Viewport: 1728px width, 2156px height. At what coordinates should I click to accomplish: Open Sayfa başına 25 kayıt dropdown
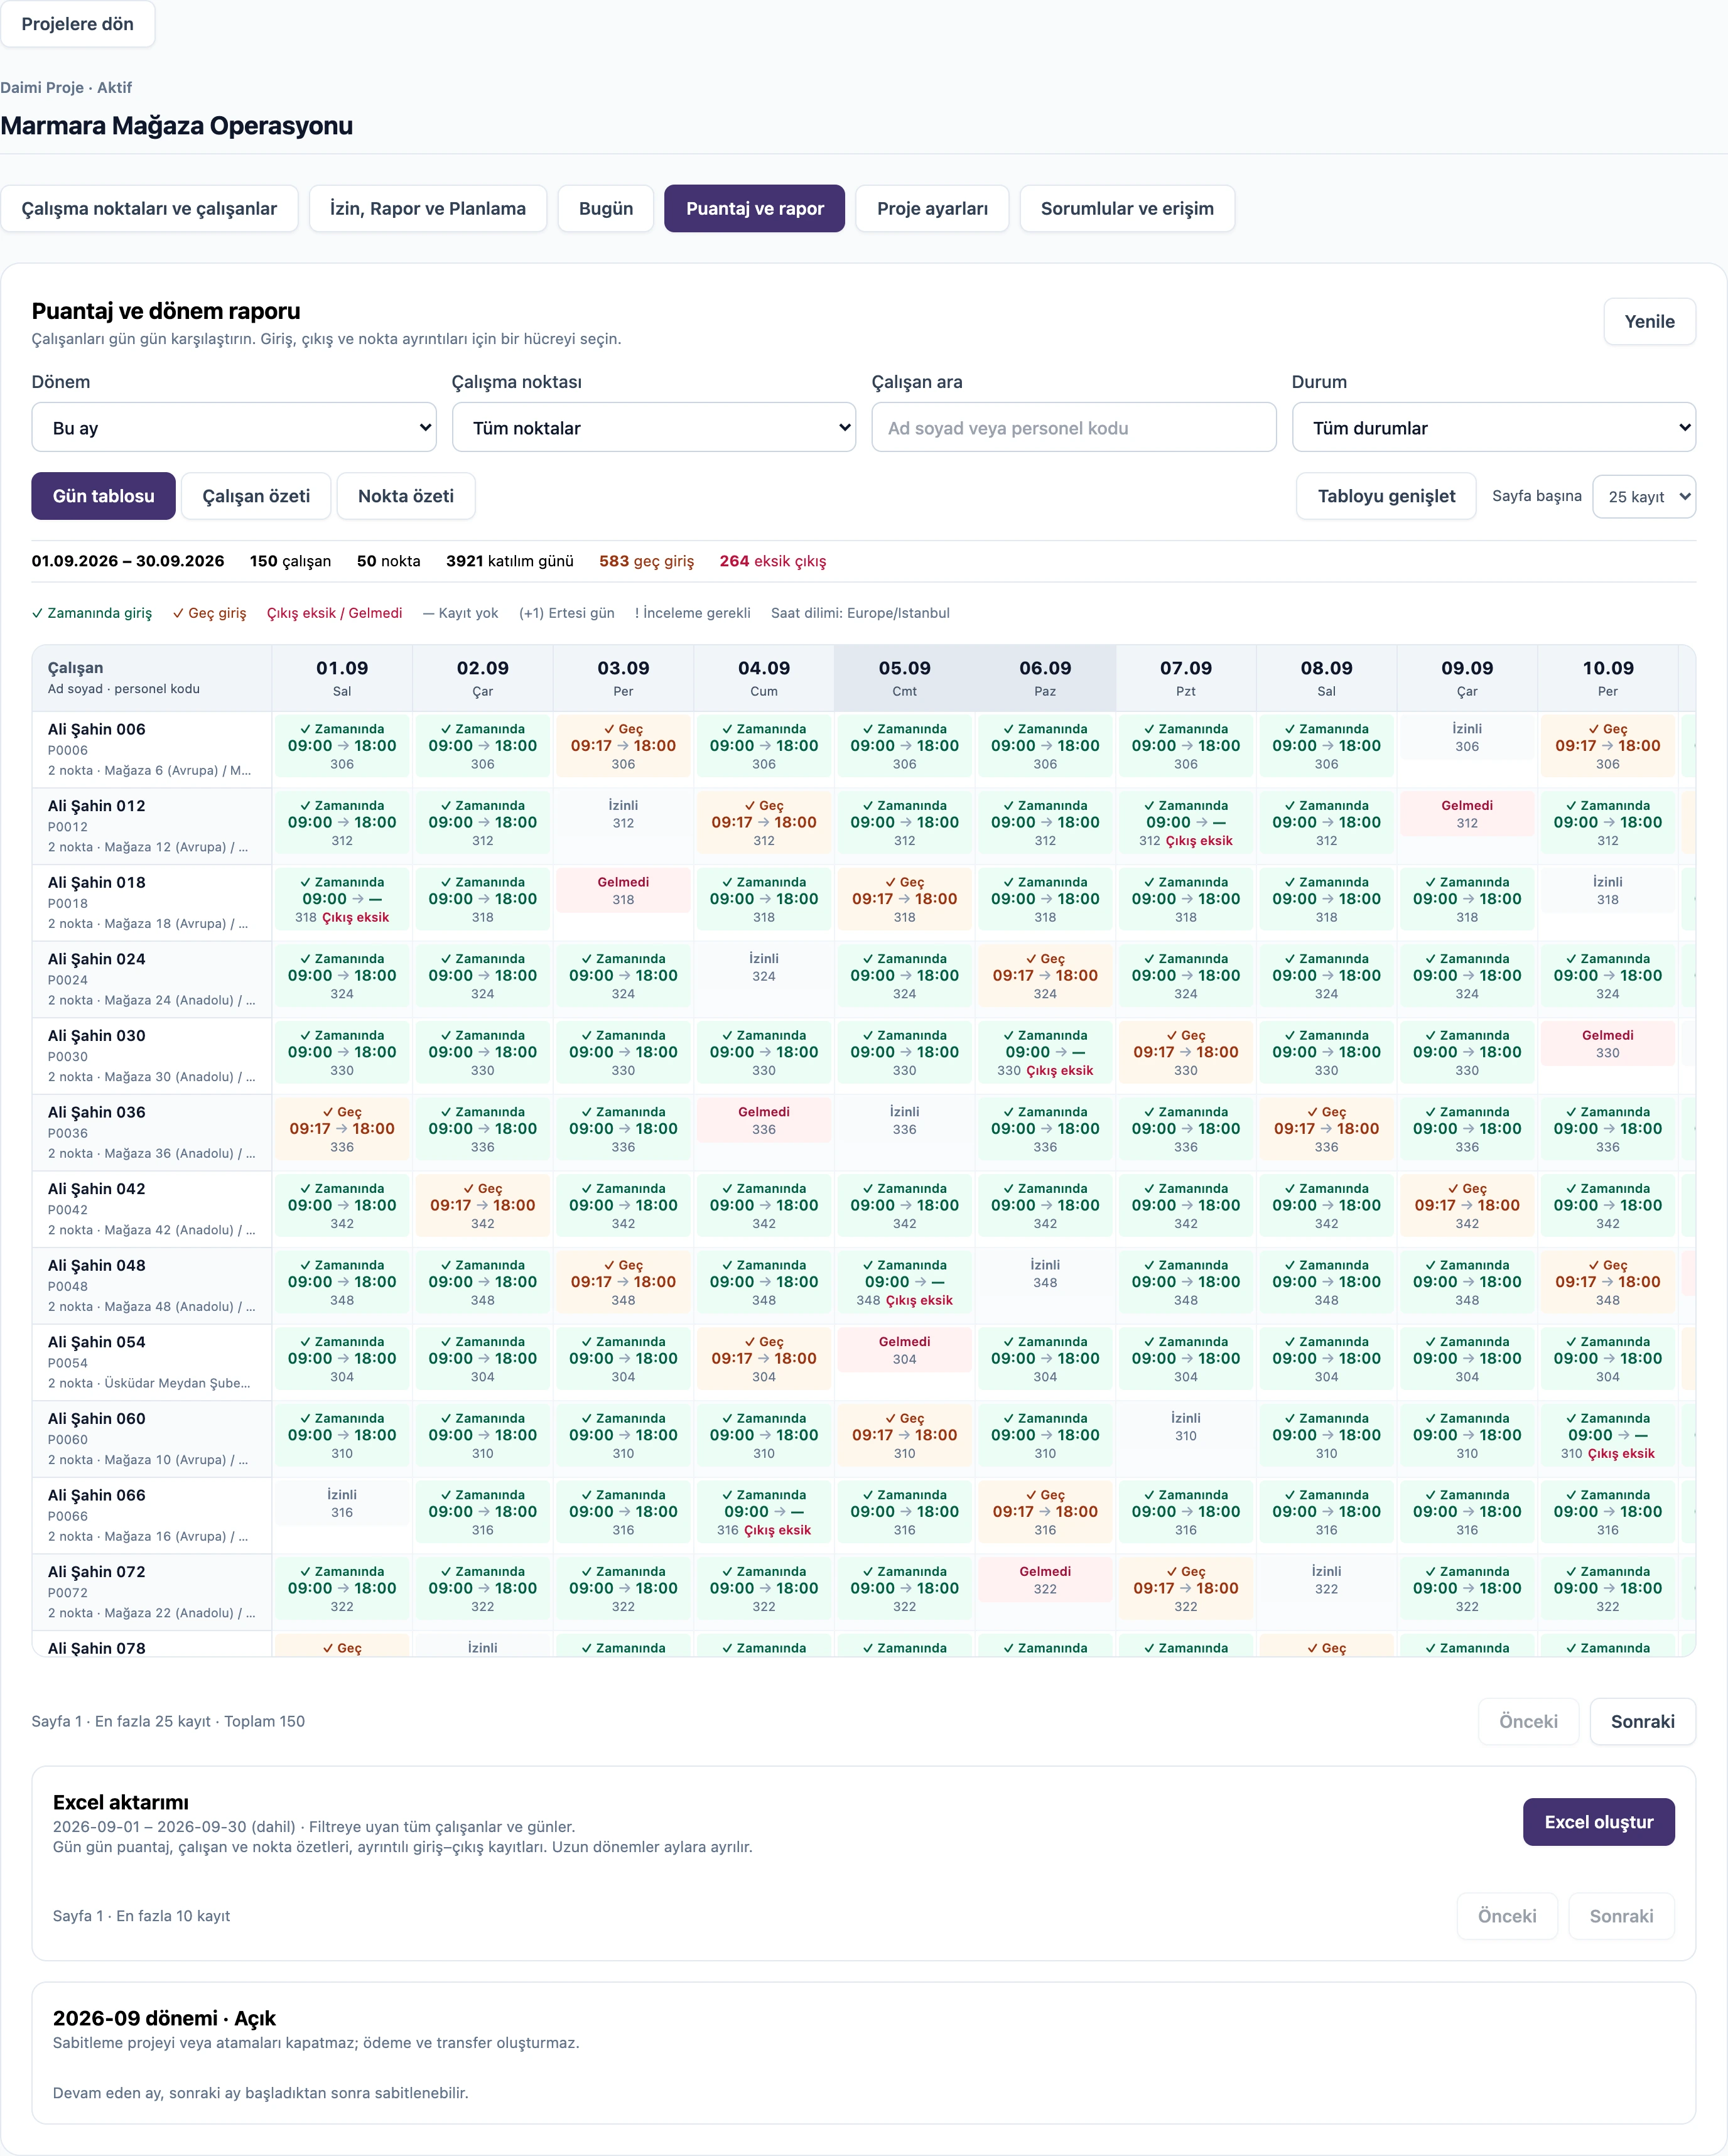tap(1644, 496)
